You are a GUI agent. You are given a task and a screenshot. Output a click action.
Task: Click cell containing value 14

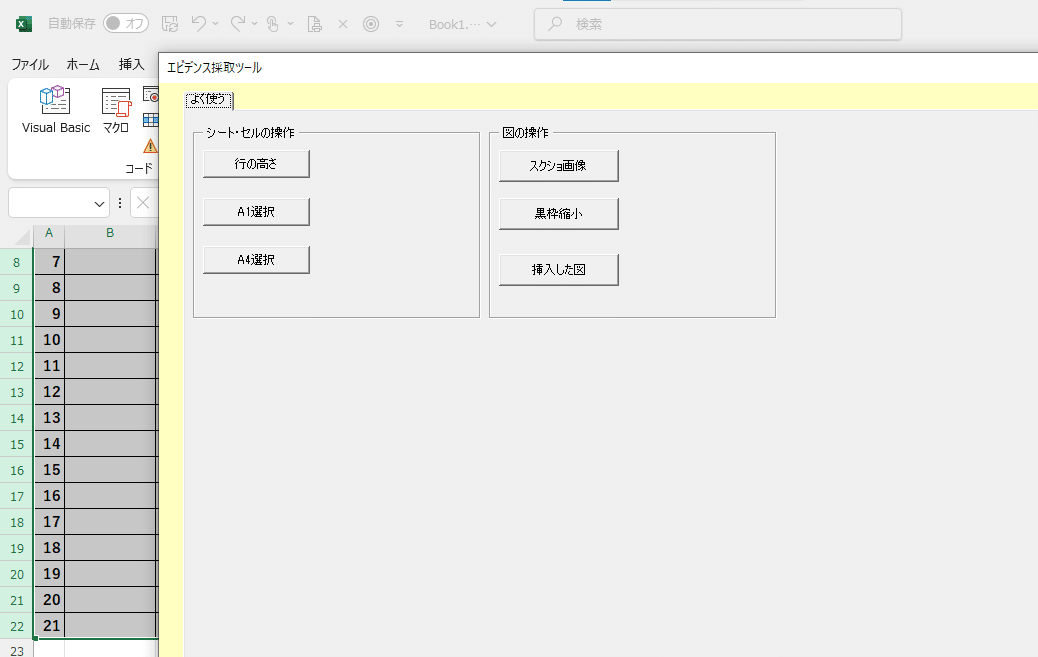point(50,444)
